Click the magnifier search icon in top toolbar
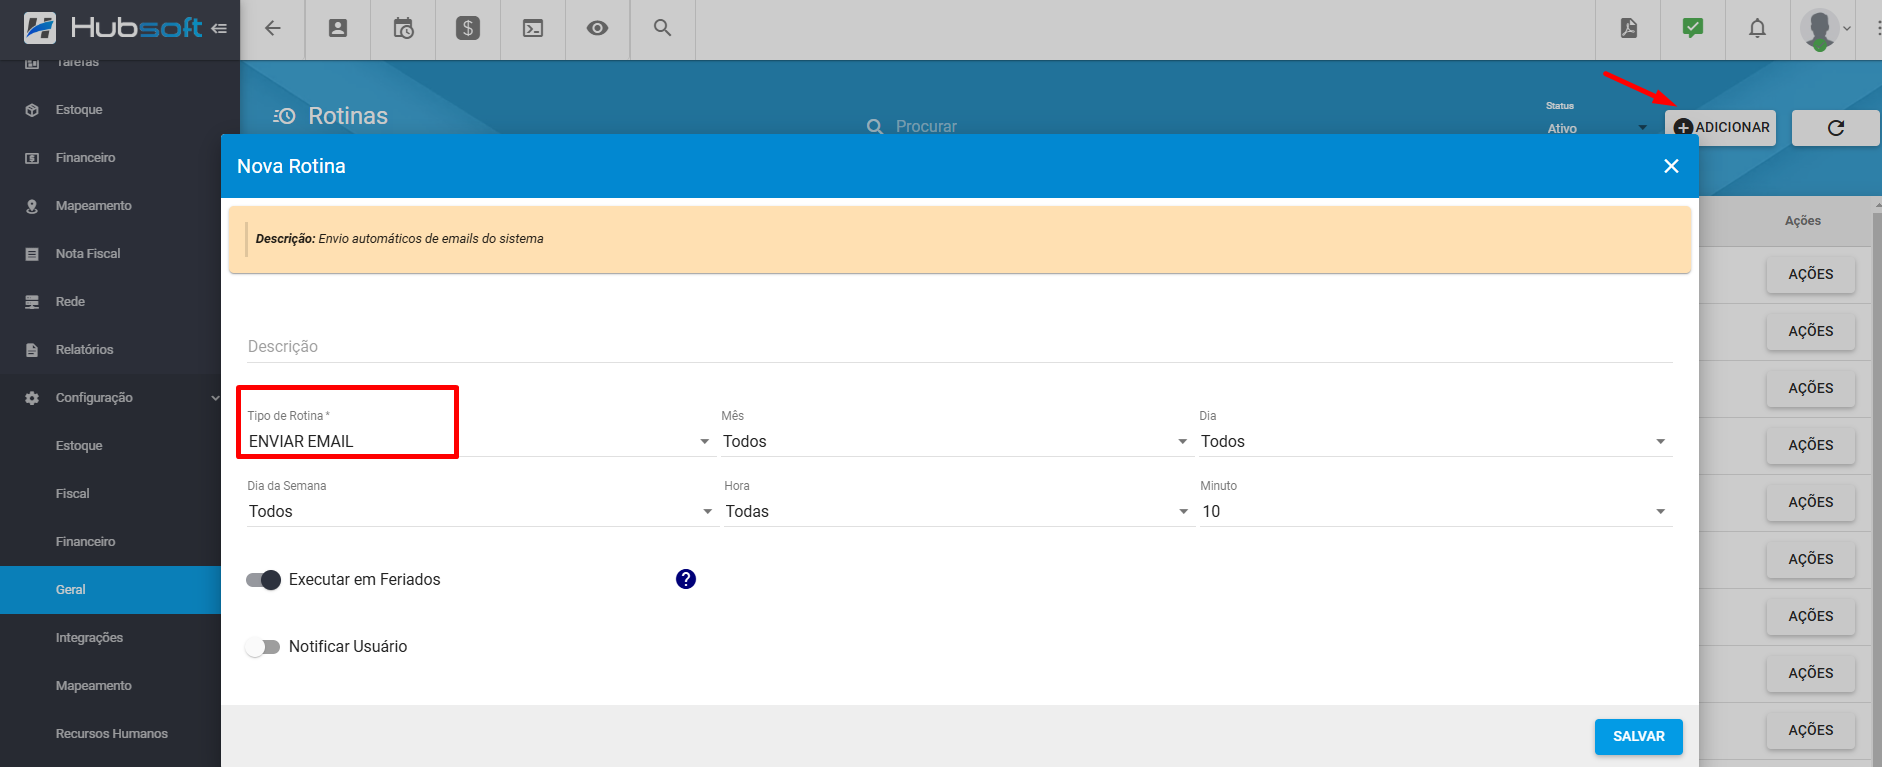Image resolution: width=1882 pixels, height=767 pixels. tap(662, 28)
